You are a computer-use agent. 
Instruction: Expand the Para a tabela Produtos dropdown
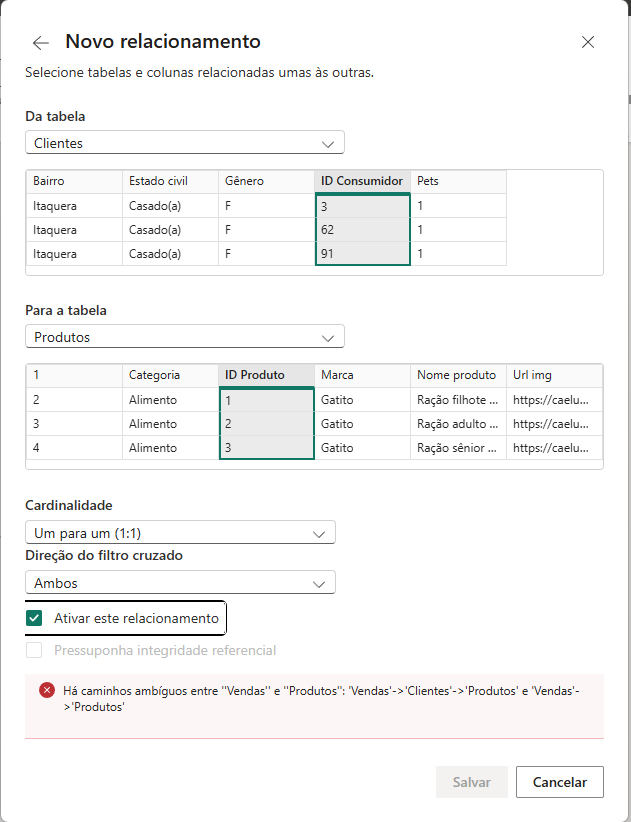tap(184, 337)
